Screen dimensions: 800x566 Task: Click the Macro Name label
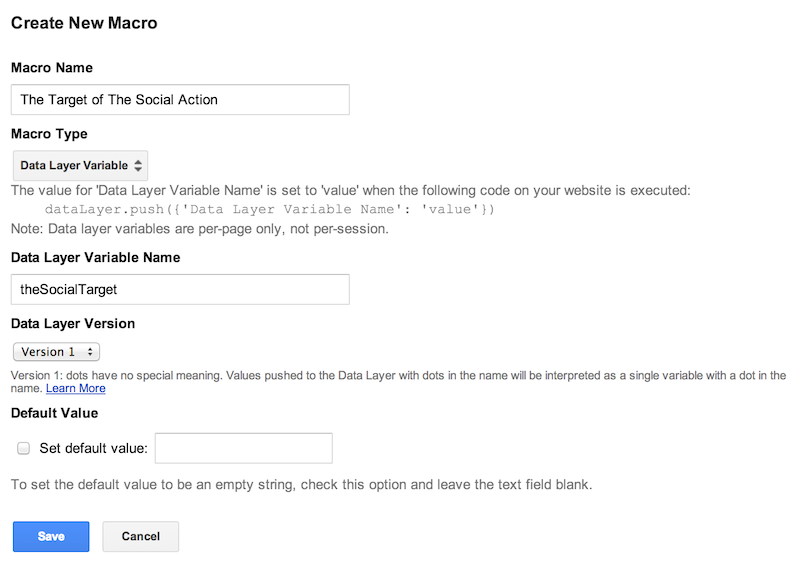pos(52,68)
